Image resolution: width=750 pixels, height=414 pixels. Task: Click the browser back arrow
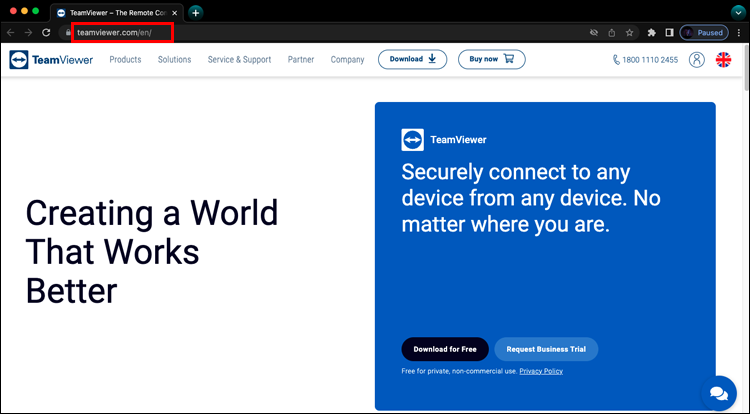pyautogui.click(x=11, y=33)
